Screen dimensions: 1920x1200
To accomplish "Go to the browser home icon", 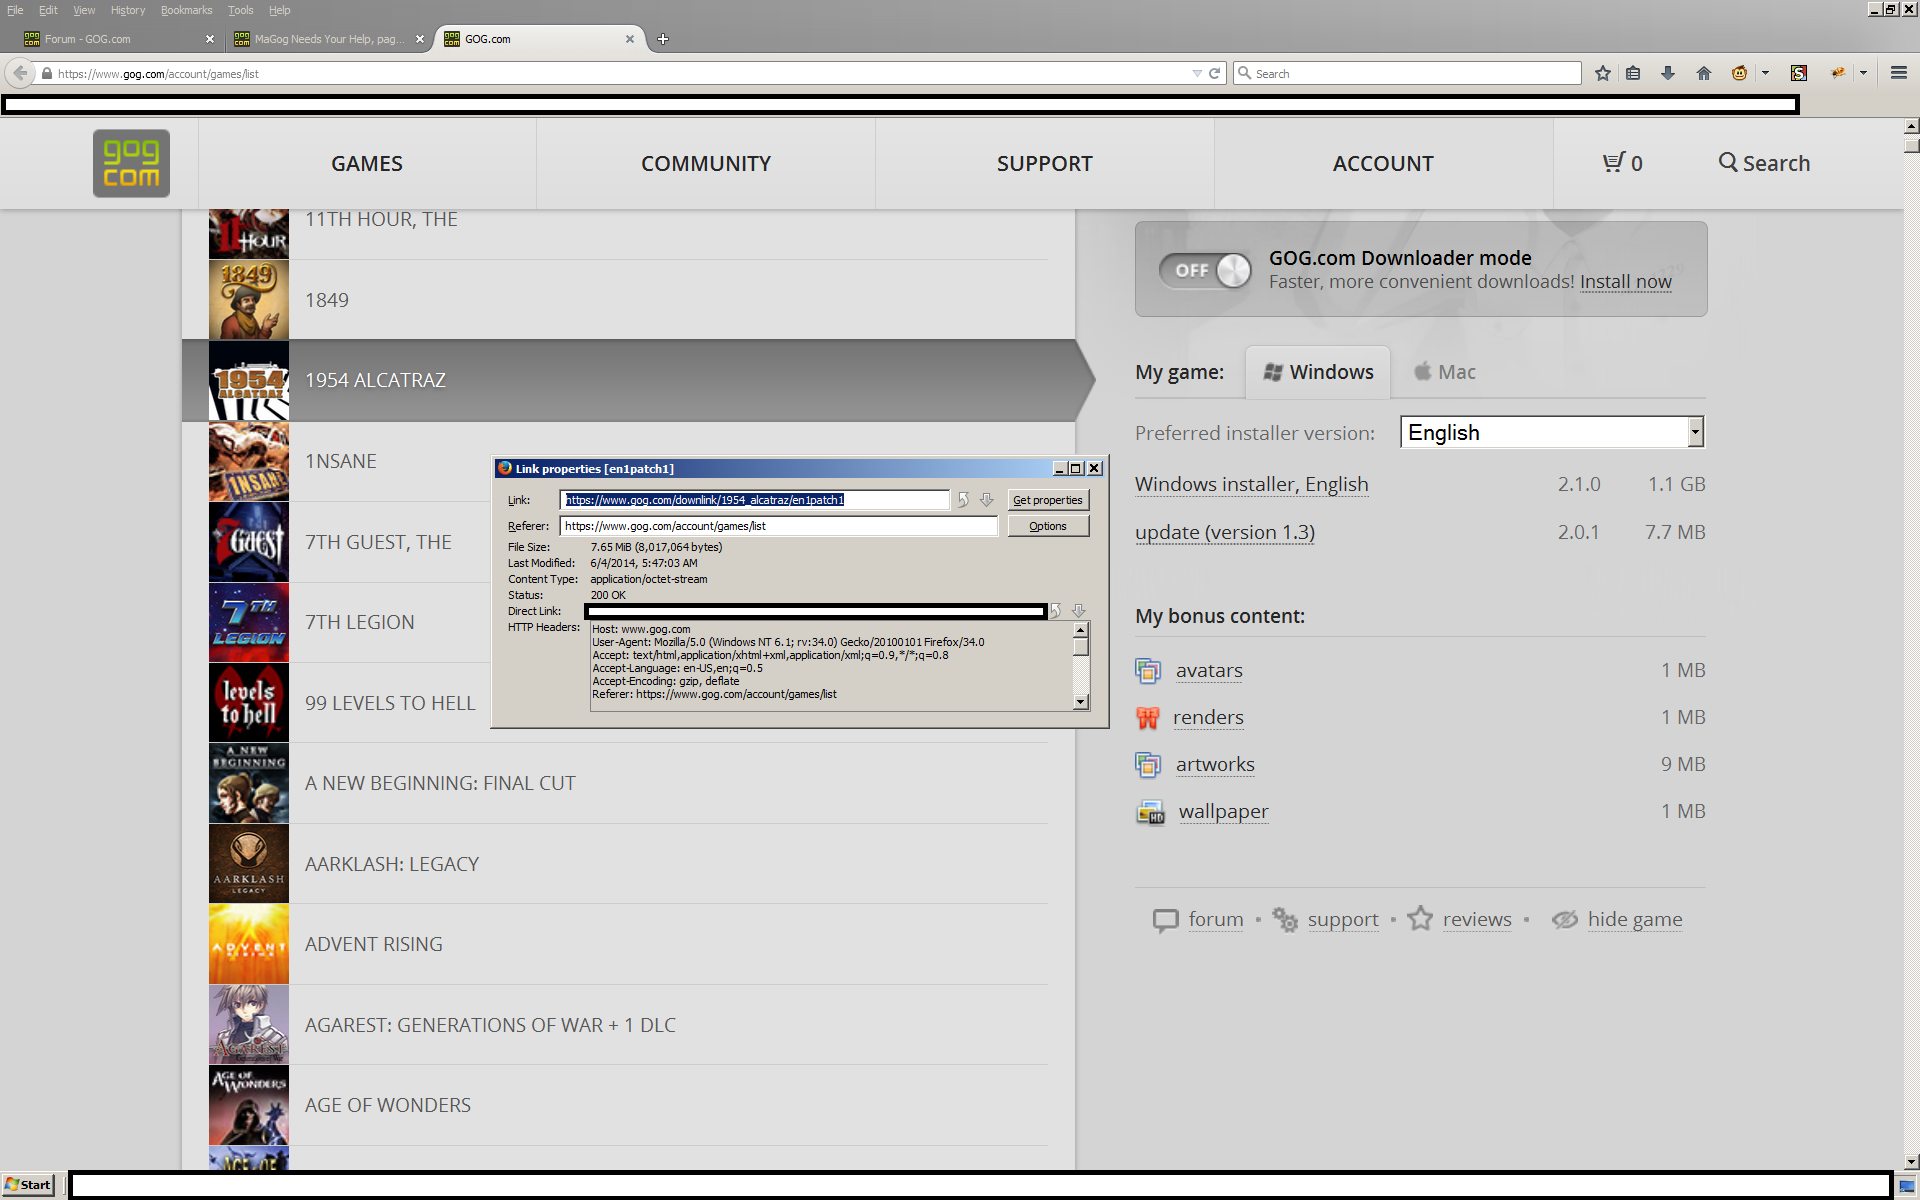I will (1704, 73).
